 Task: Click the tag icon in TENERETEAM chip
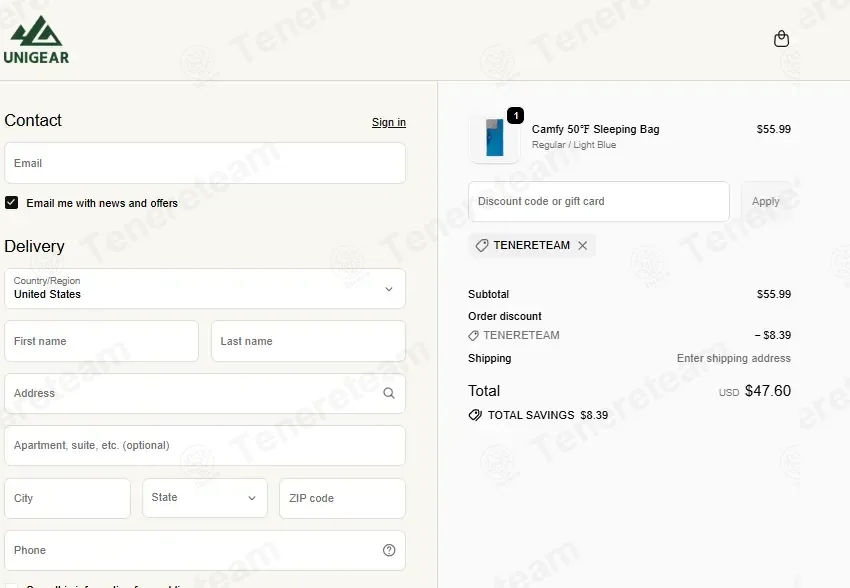tap(481, 245)
